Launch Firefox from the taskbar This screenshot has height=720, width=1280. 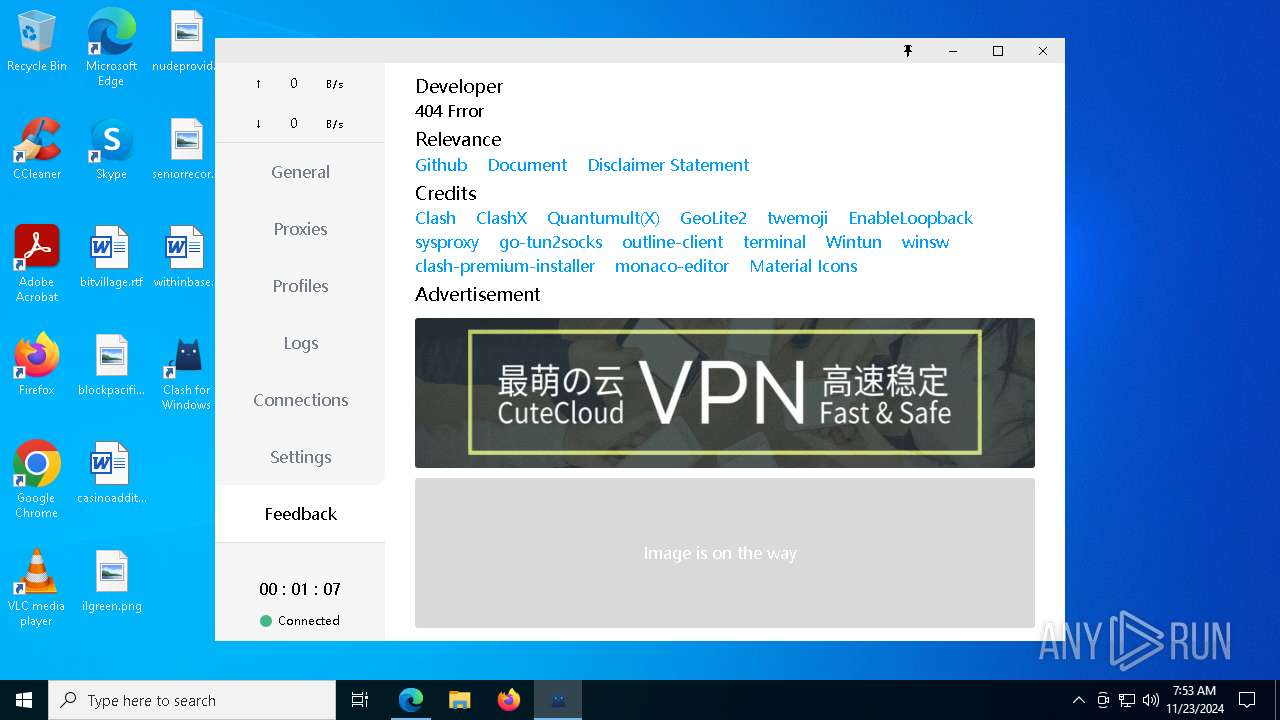coord(509,700)
